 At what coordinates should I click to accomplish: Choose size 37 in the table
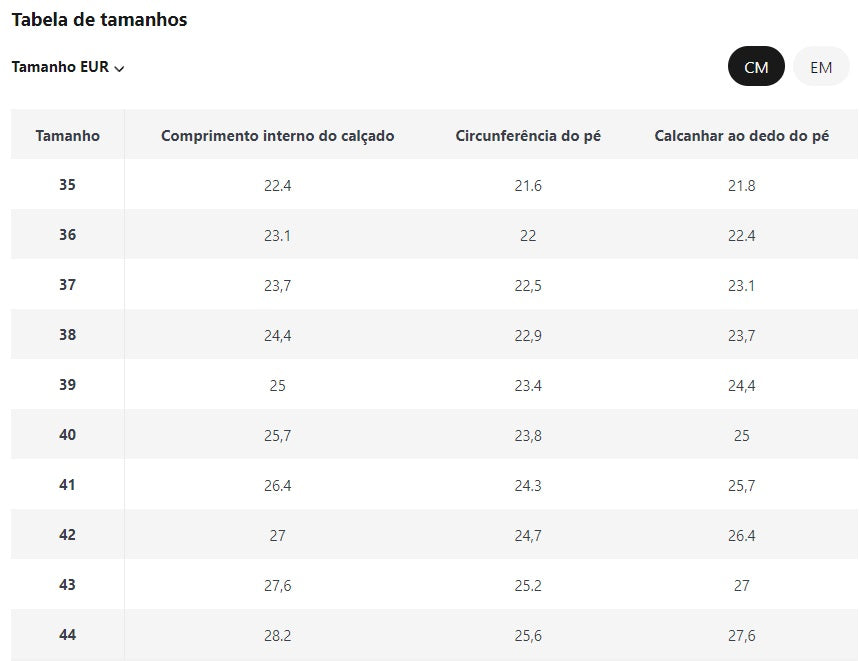(x=67, y=285)
